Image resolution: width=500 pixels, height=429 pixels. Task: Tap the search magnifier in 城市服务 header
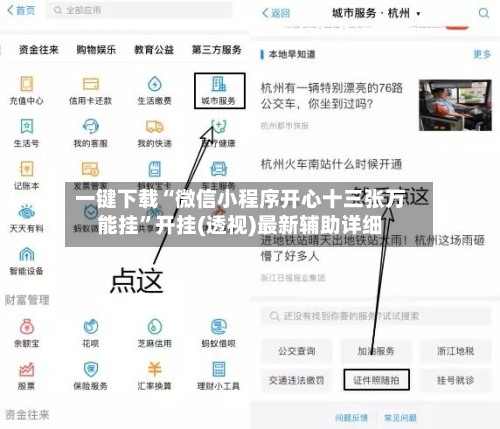484,13
